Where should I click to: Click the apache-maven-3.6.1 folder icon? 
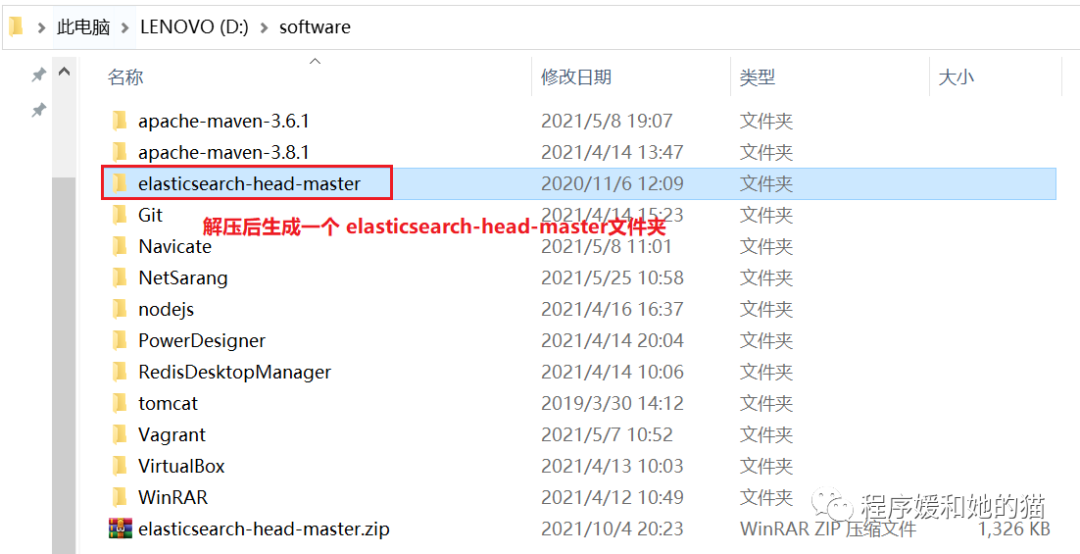pos(120,121)
